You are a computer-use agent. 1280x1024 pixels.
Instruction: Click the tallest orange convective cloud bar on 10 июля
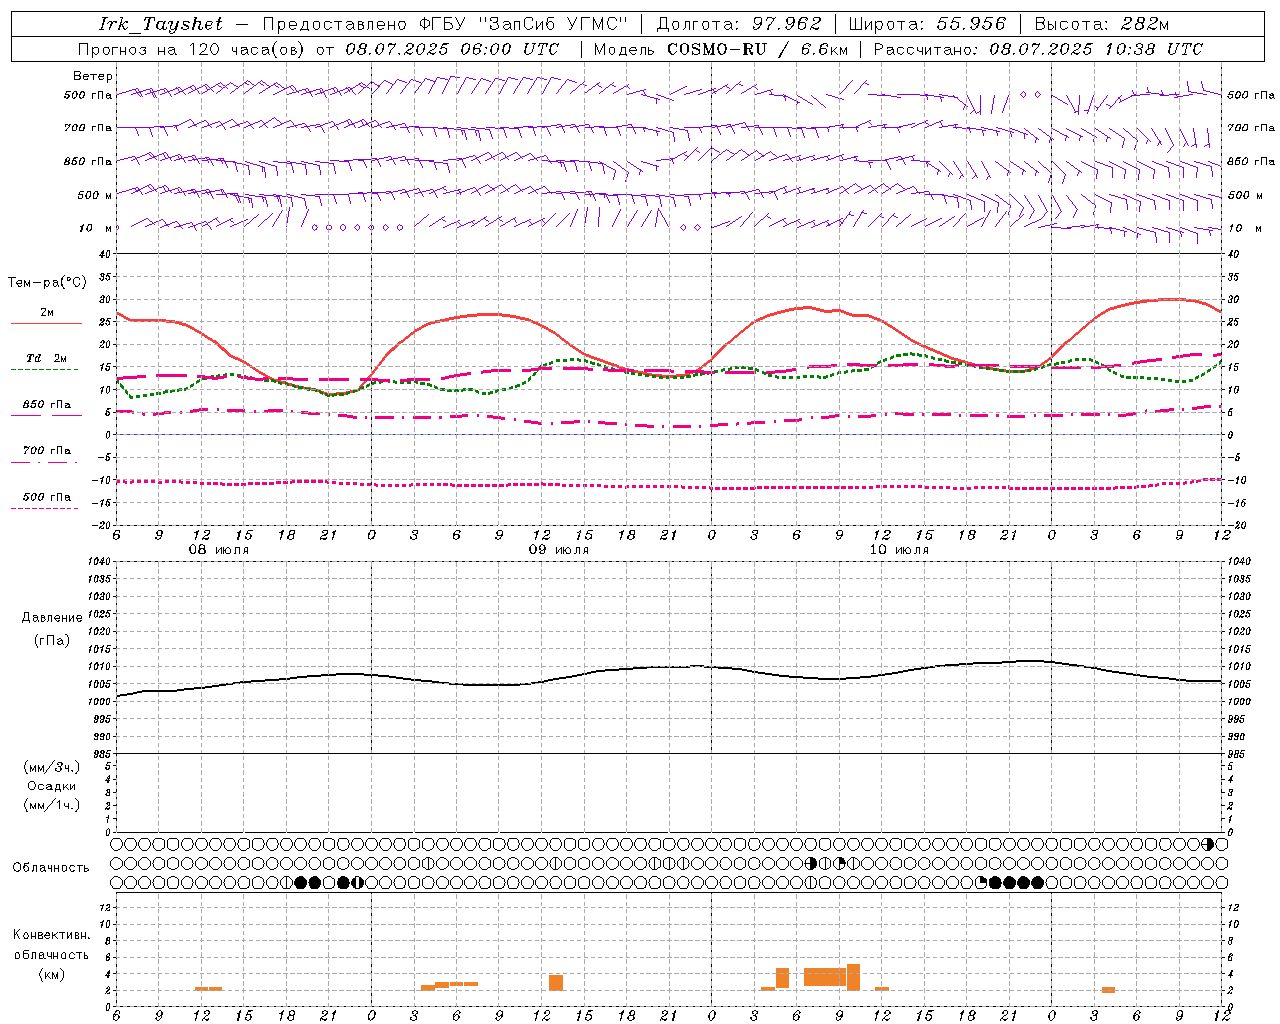853,977
